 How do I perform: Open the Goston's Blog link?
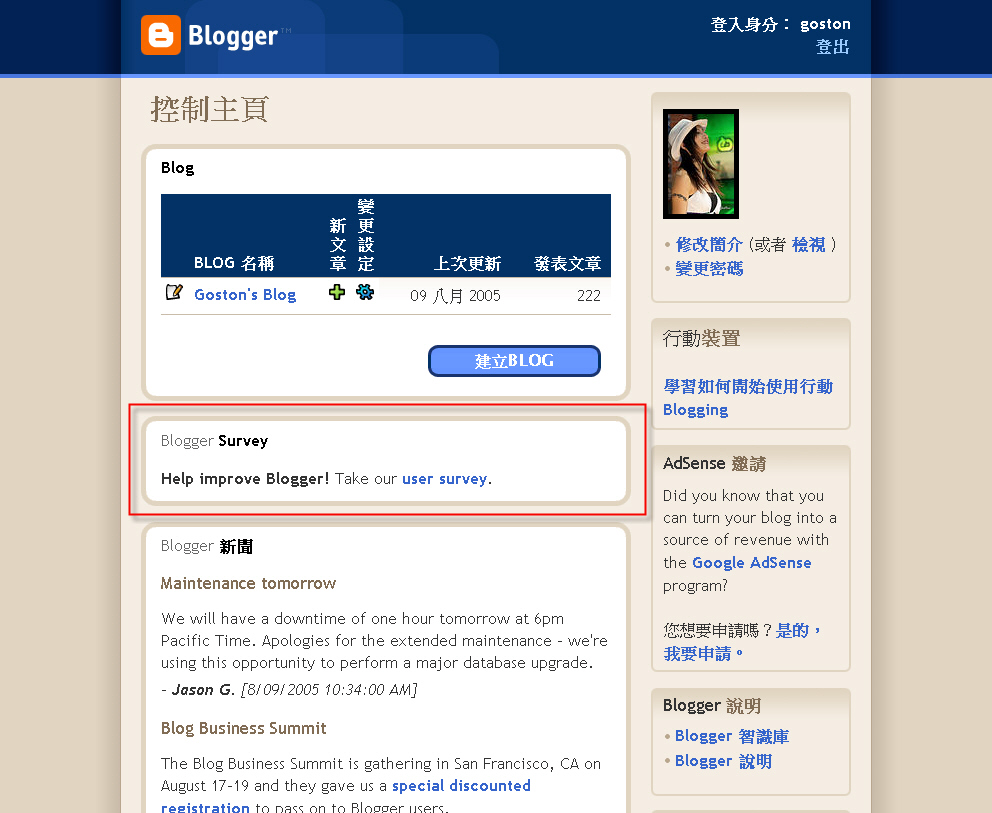245,295
